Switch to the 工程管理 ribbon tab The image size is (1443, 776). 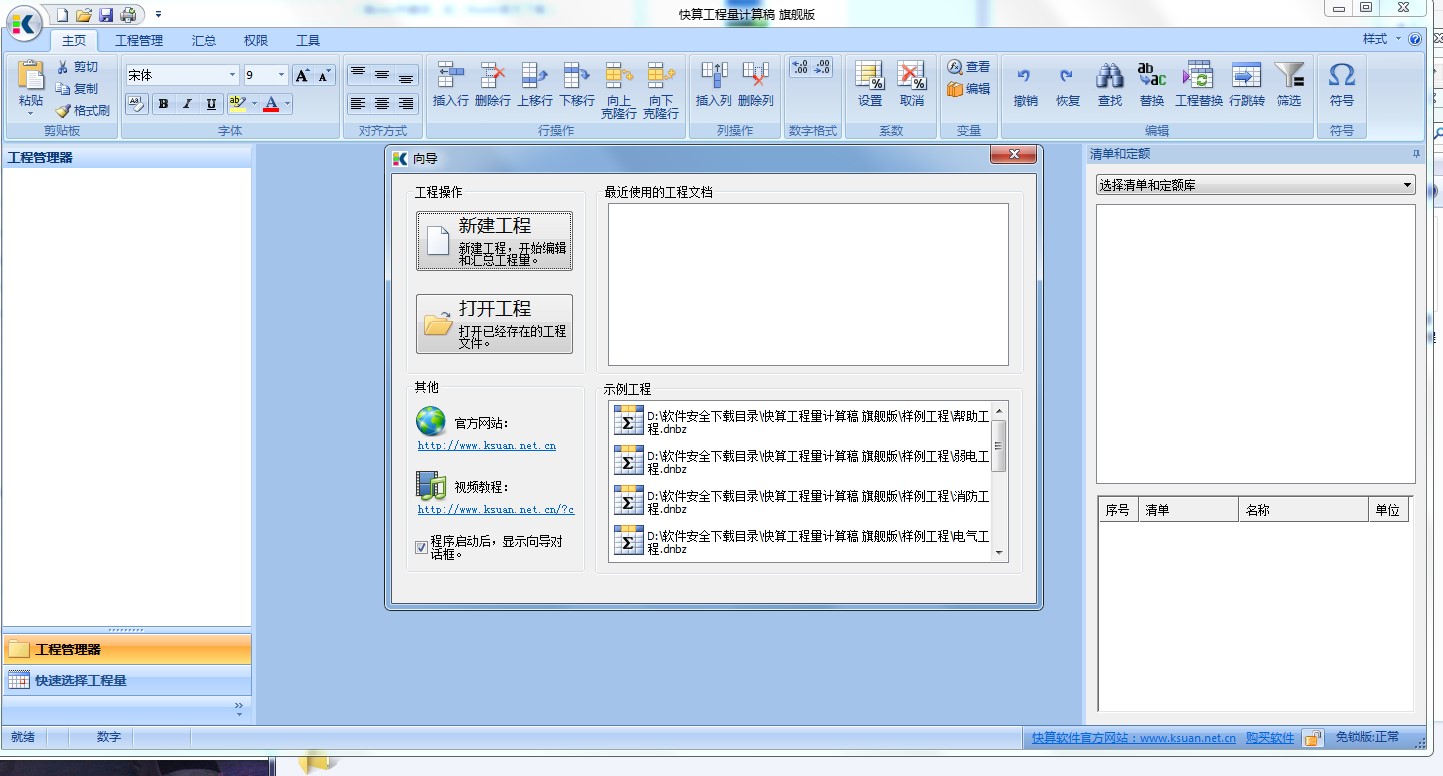139,41
